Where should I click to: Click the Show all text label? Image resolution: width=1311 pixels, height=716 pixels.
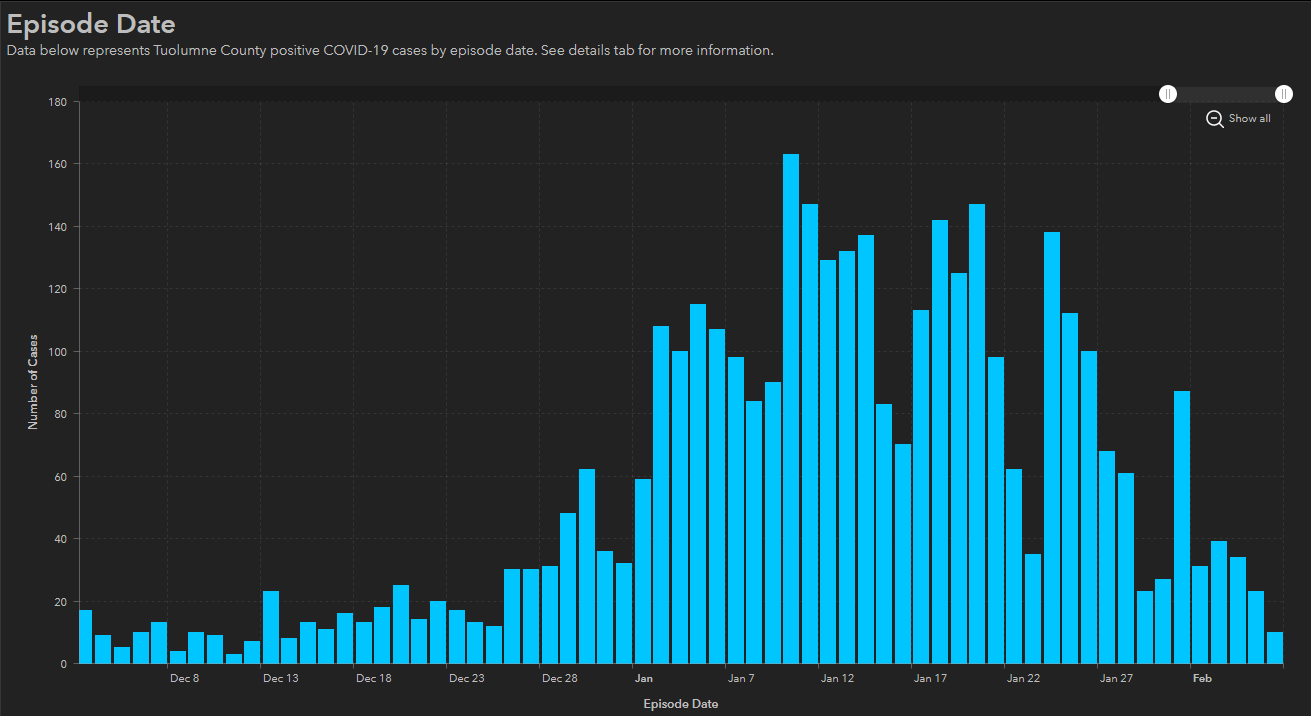(1249, 119)
